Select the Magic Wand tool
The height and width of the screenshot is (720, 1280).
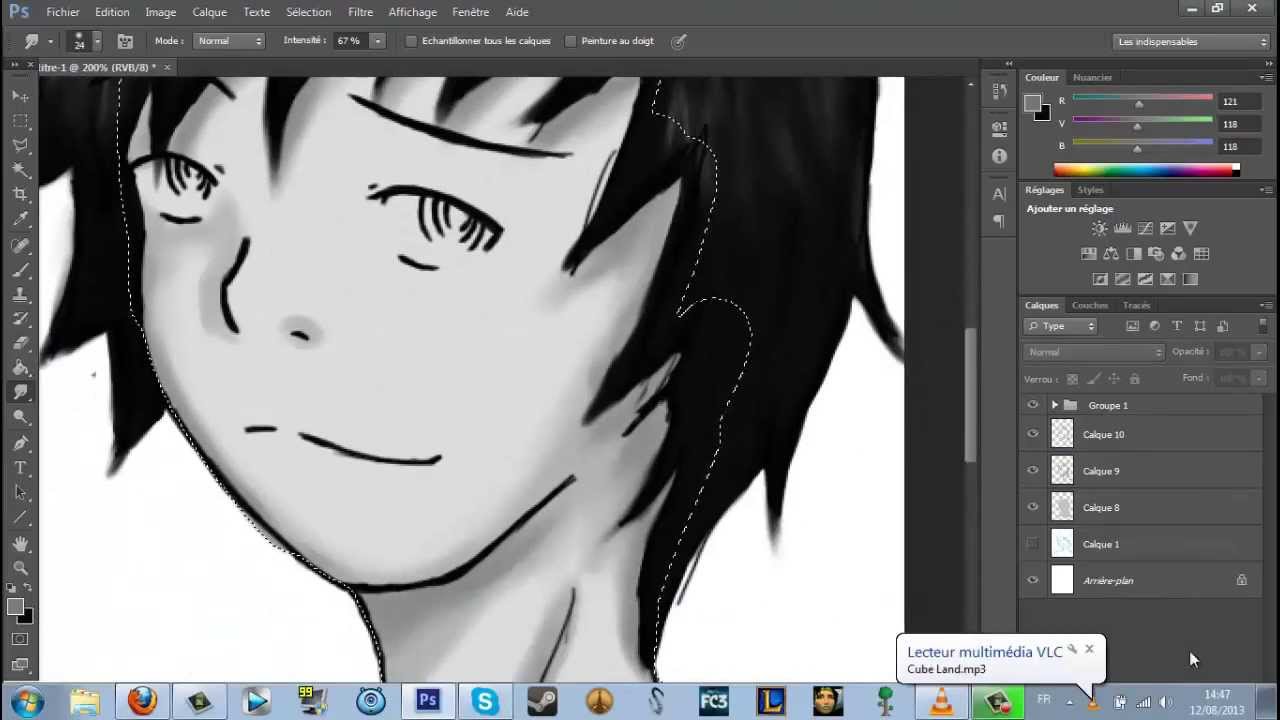pos(20,170)
